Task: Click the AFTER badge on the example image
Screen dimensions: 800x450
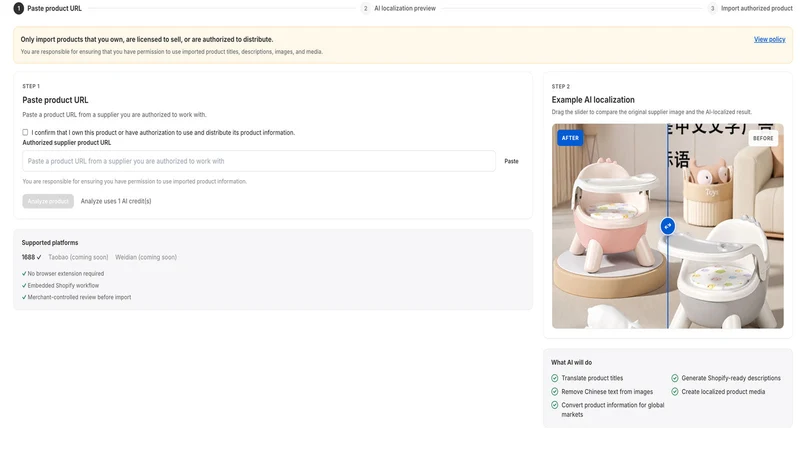Action: (x=570, y=138)
